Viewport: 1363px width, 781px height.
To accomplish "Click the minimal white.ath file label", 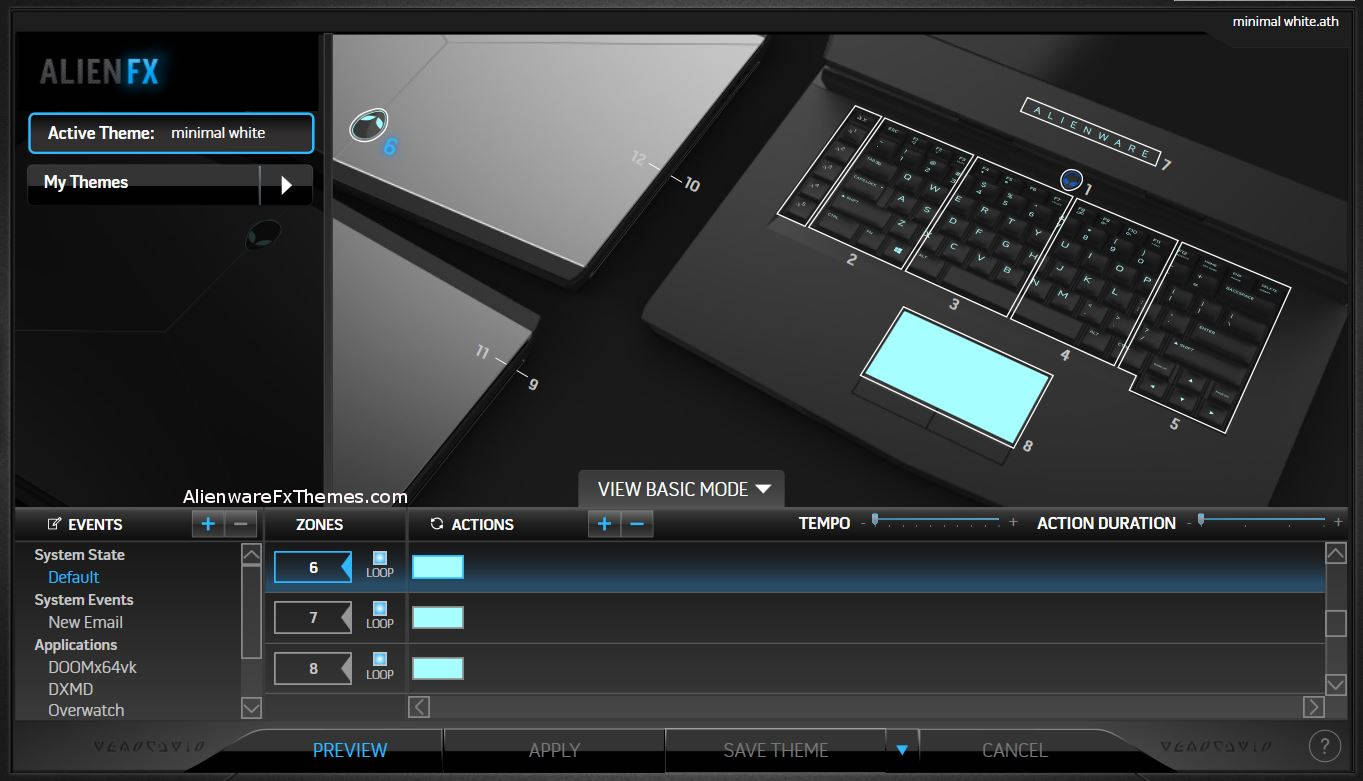I will click(x=1285, y=21).
